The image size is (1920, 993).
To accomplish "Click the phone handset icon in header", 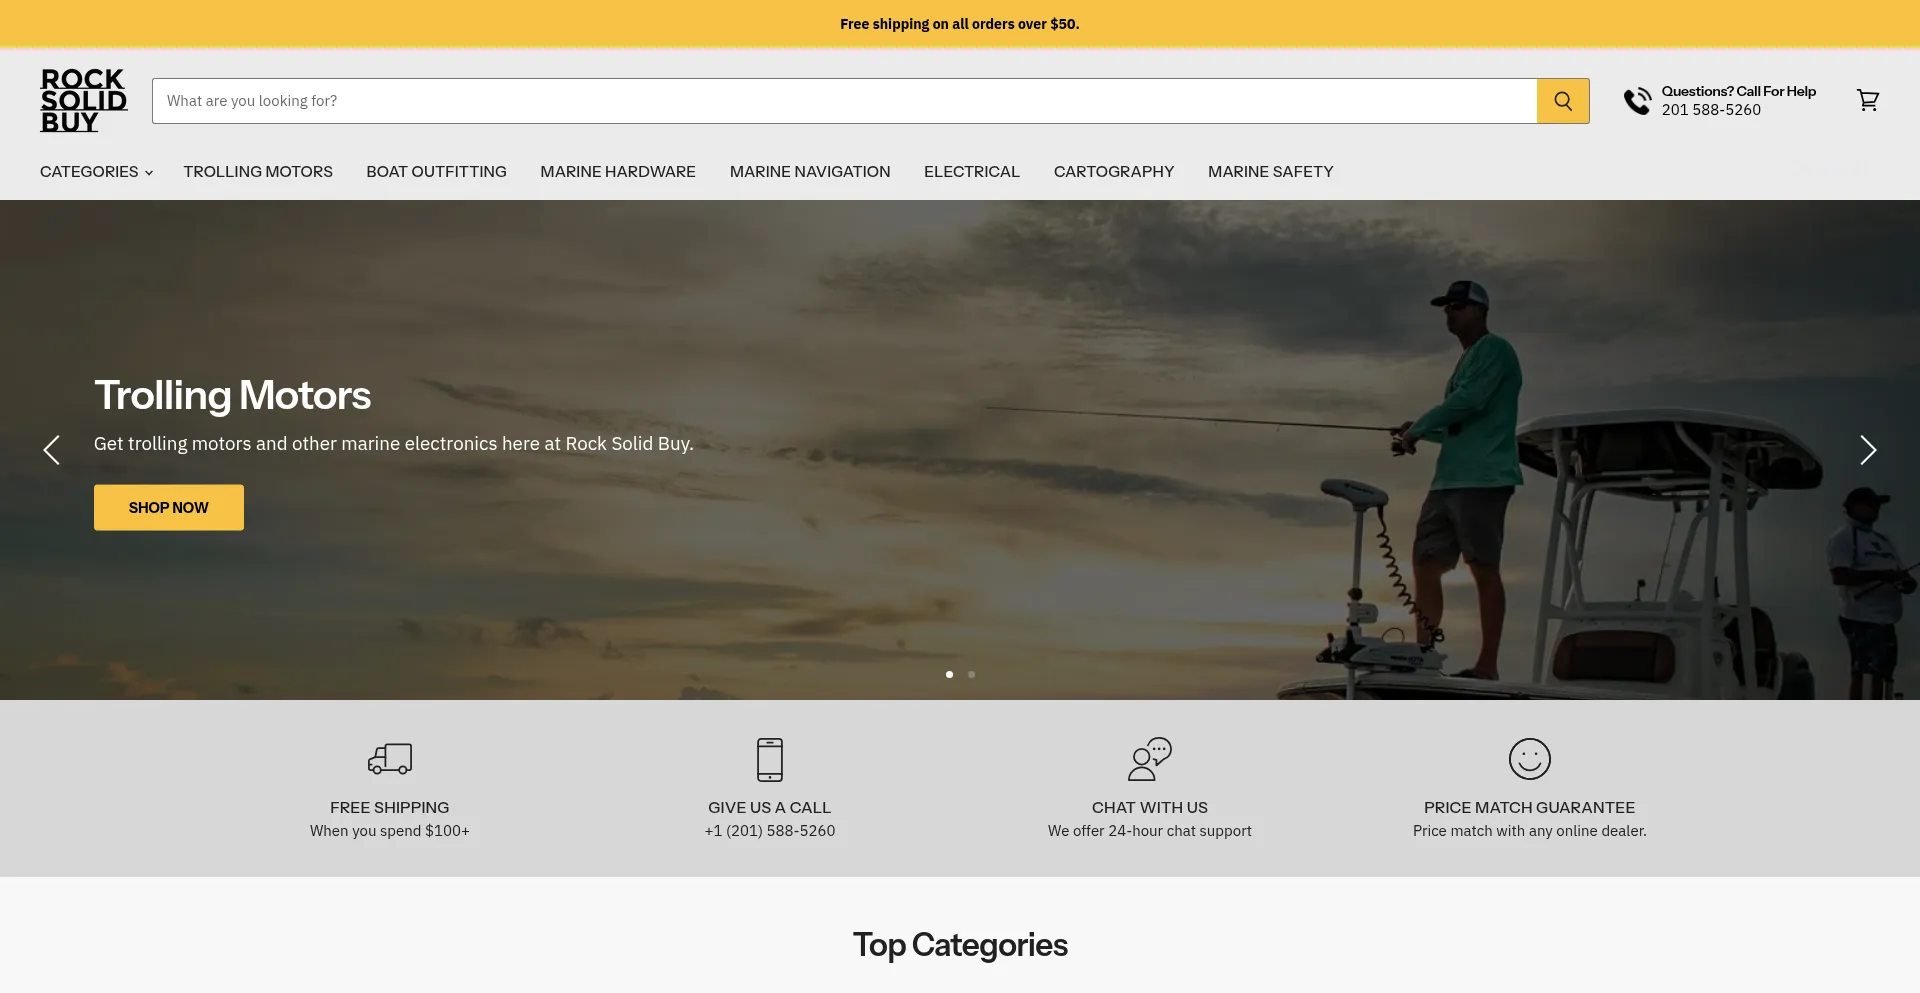I will pyautogui.click(x=1637, y=100).
